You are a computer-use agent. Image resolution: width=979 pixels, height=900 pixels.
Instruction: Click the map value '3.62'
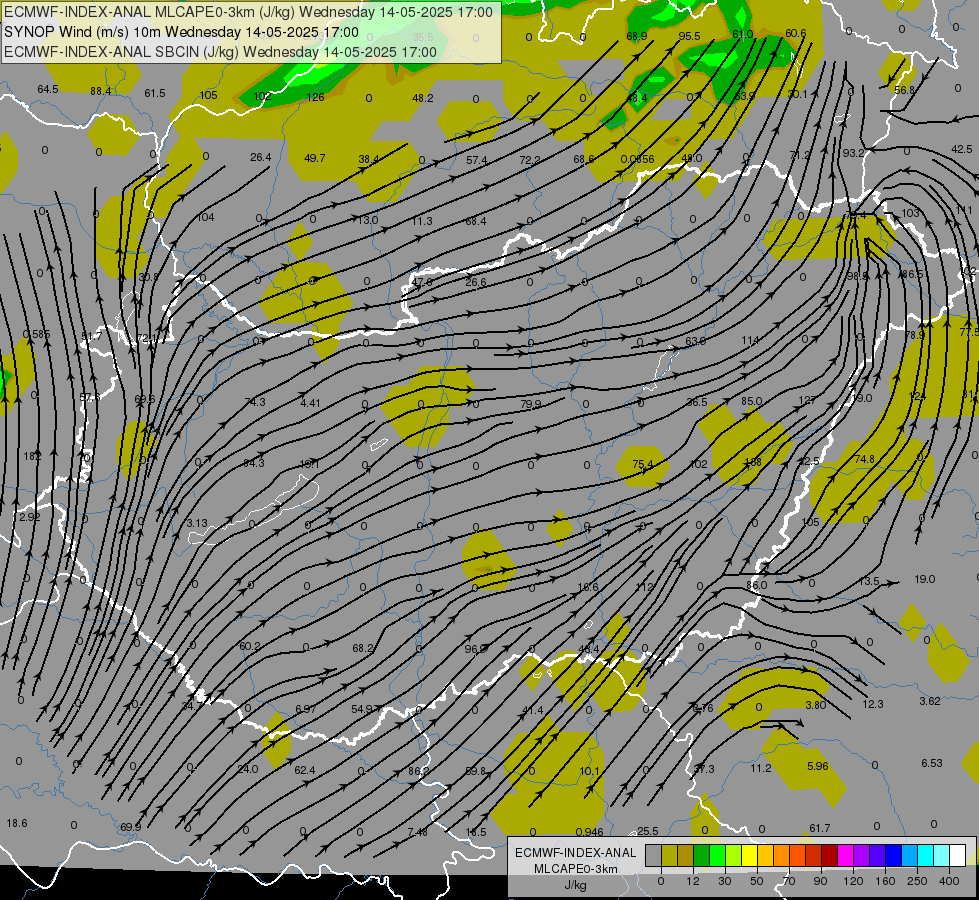(x=930, y=701)
